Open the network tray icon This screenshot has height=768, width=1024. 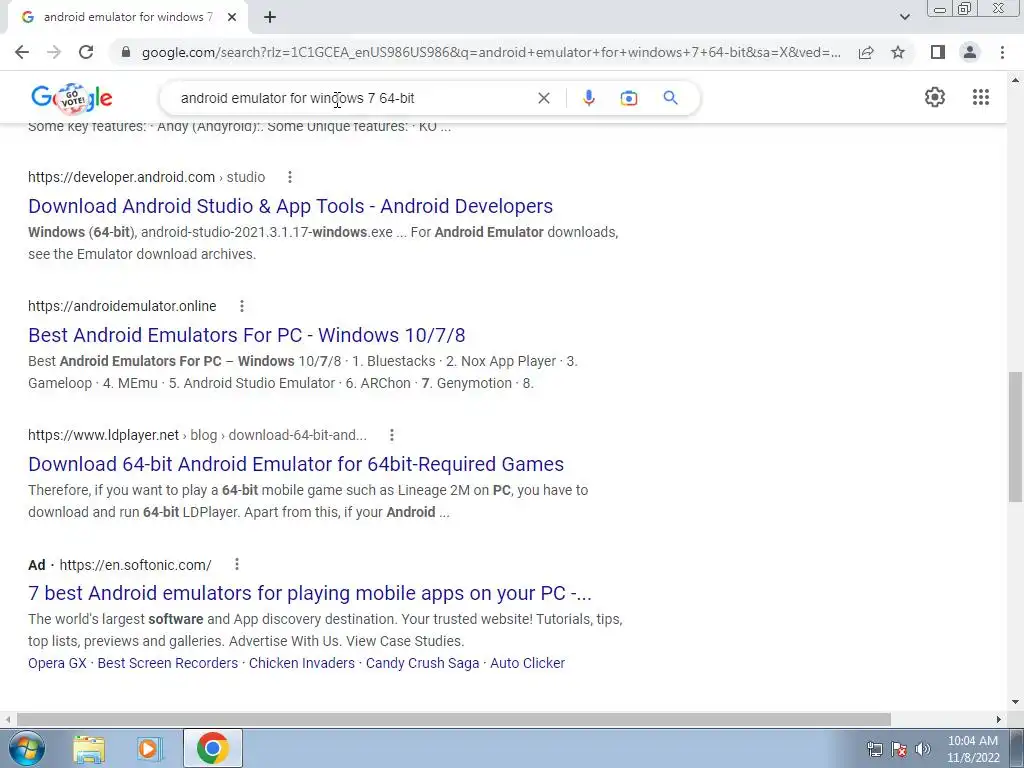pyautogui.click(x=874, y=749)
